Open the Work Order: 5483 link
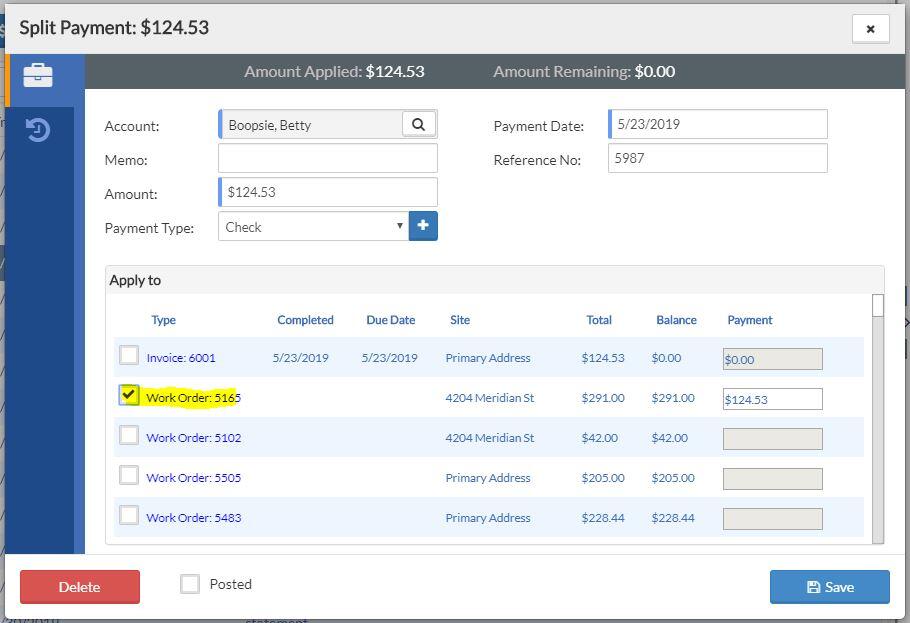Screen dimensions: 910x623 coord(193,518)
